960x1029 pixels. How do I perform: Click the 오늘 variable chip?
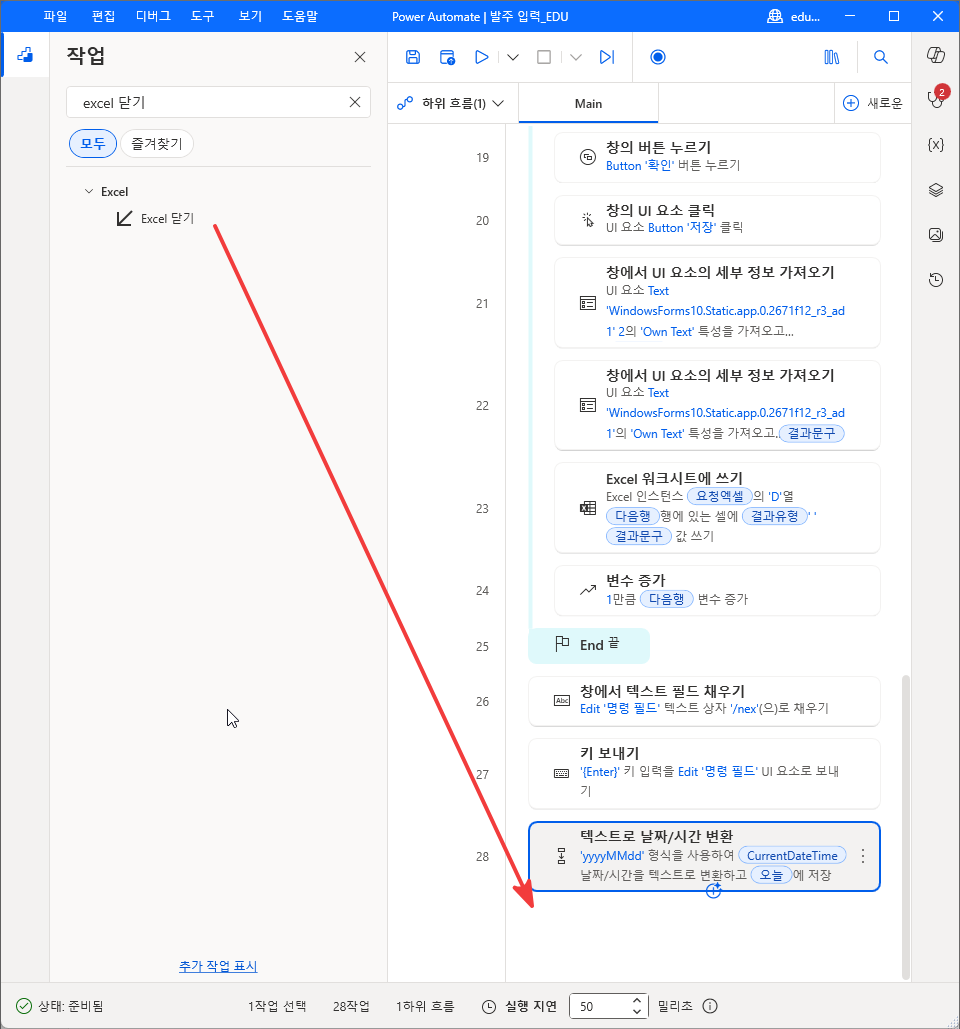[x=771, y=875]
